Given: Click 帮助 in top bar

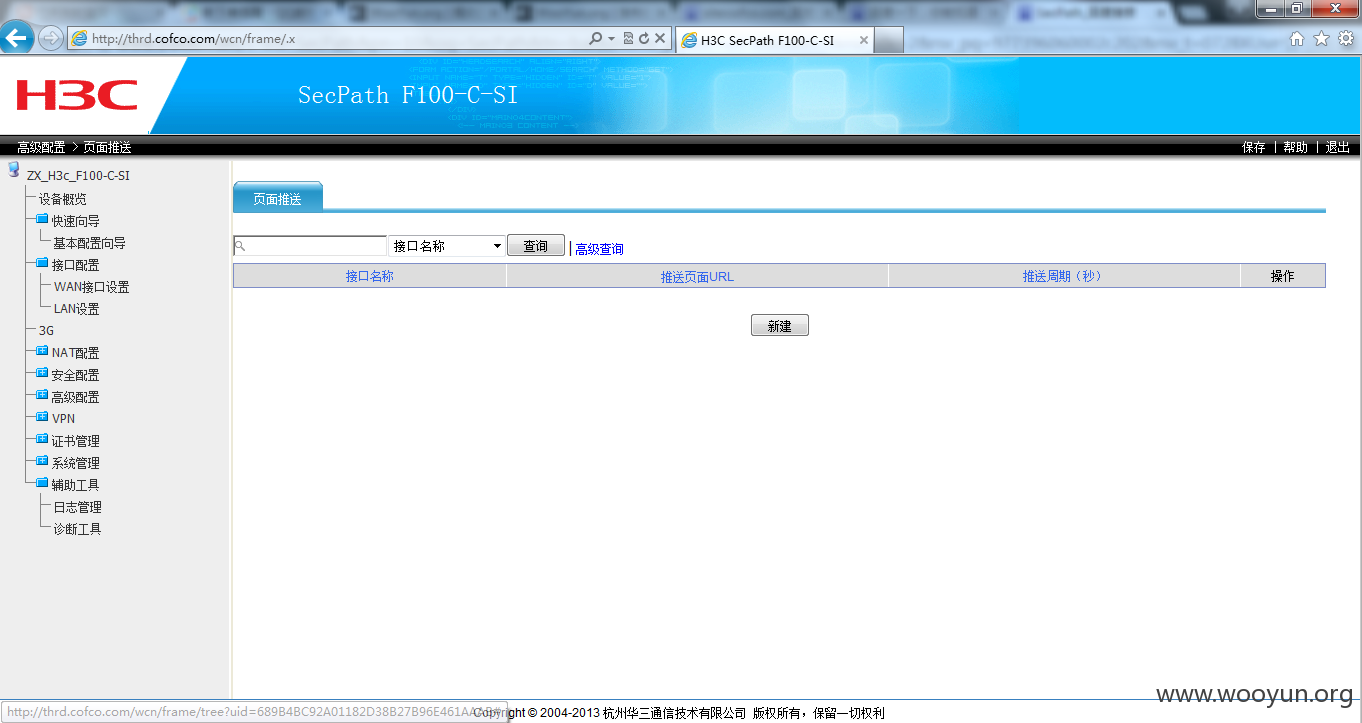Looking at the screenshot, I should [x=1295, y=147].
